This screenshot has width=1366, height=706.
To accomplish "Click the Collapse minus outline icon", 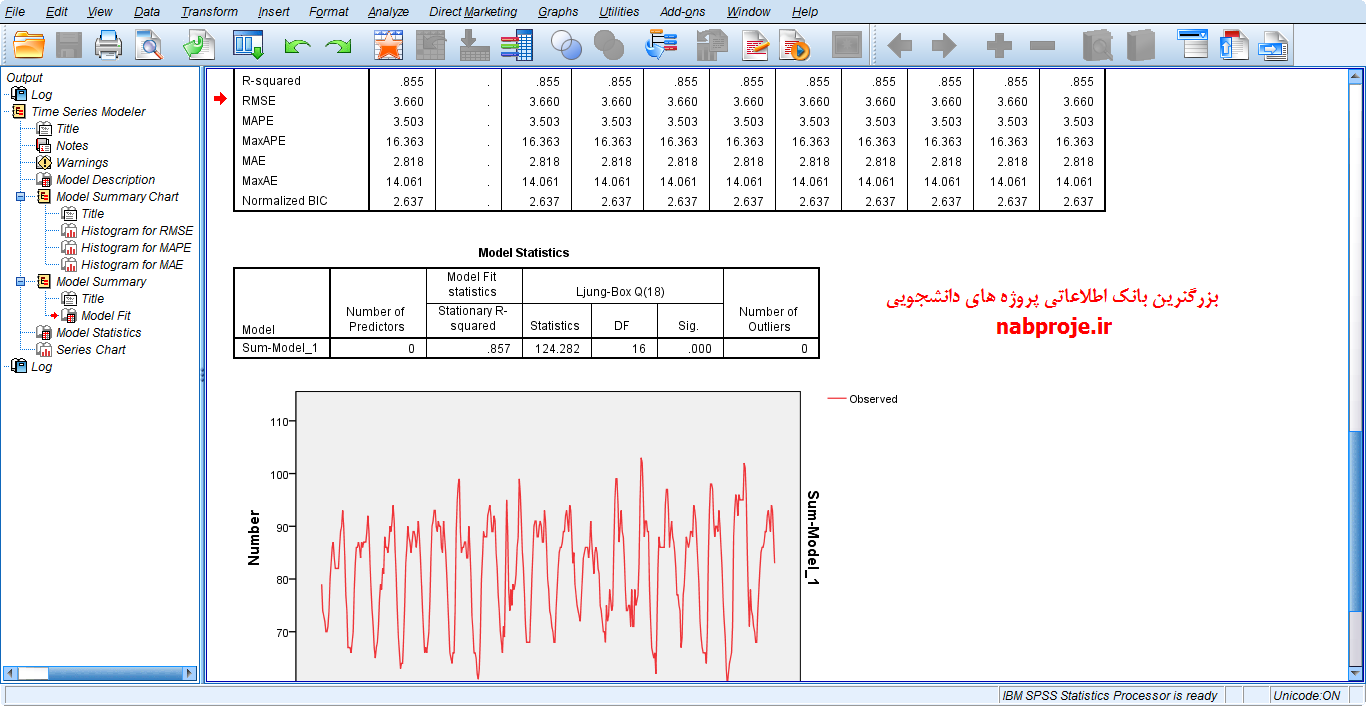I will pyautogui.click(x=1042, y=45).
